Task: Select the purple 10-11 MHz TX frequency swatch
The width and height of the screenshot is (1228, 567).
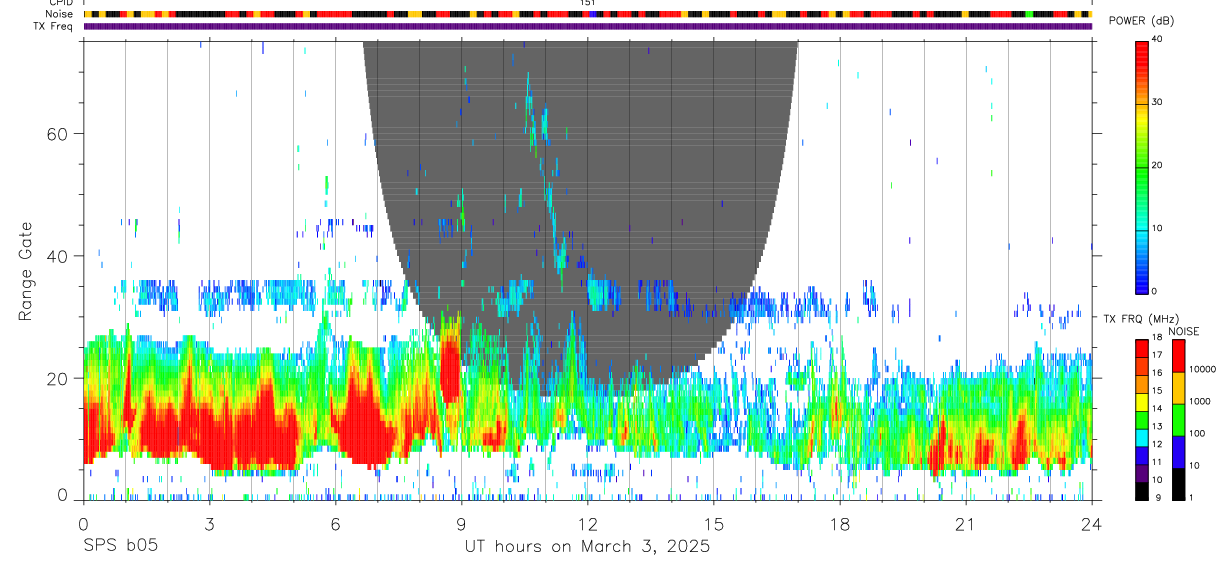Action: (x=1142, y=473)
